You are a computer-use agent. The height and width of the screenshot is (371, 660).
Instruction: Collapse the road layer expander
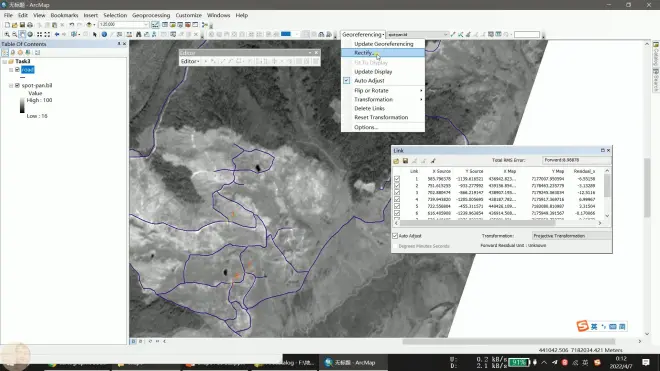(11, 69)
